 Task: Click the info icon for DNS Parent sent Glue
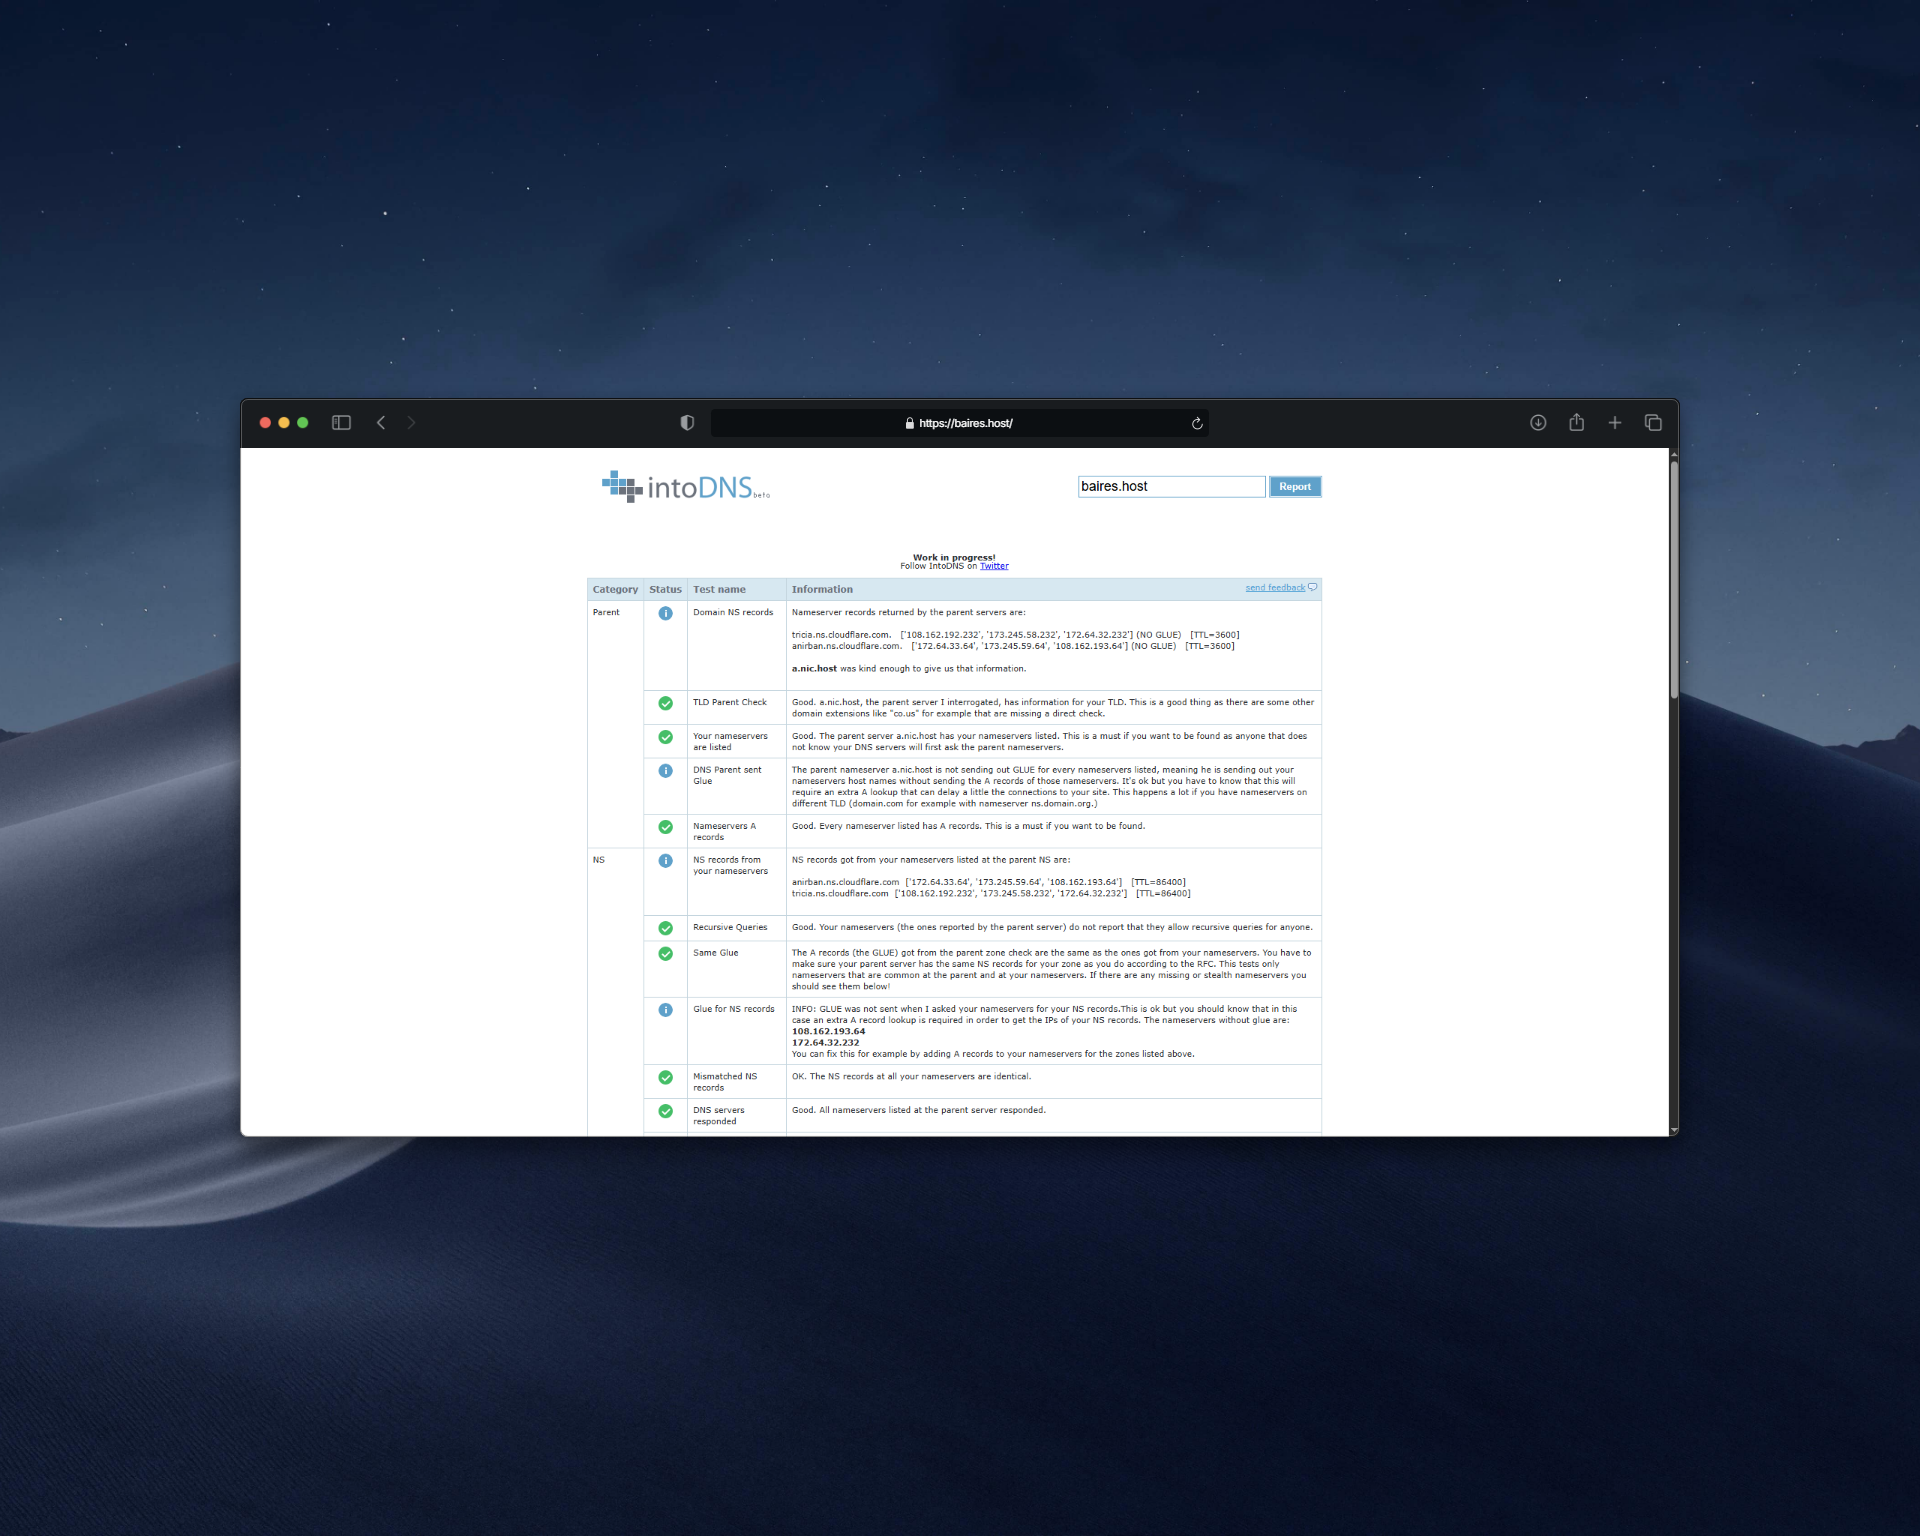[665, 771]
